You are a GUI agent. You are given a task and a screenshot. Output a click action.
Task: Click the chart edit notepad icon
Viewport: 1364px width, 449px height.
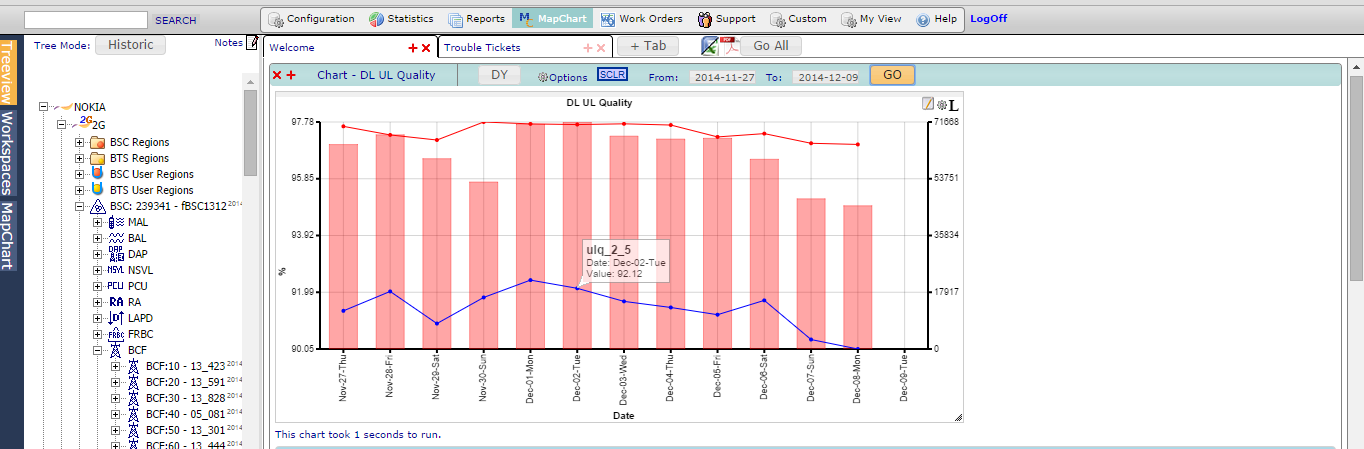(x=928, y=104)
